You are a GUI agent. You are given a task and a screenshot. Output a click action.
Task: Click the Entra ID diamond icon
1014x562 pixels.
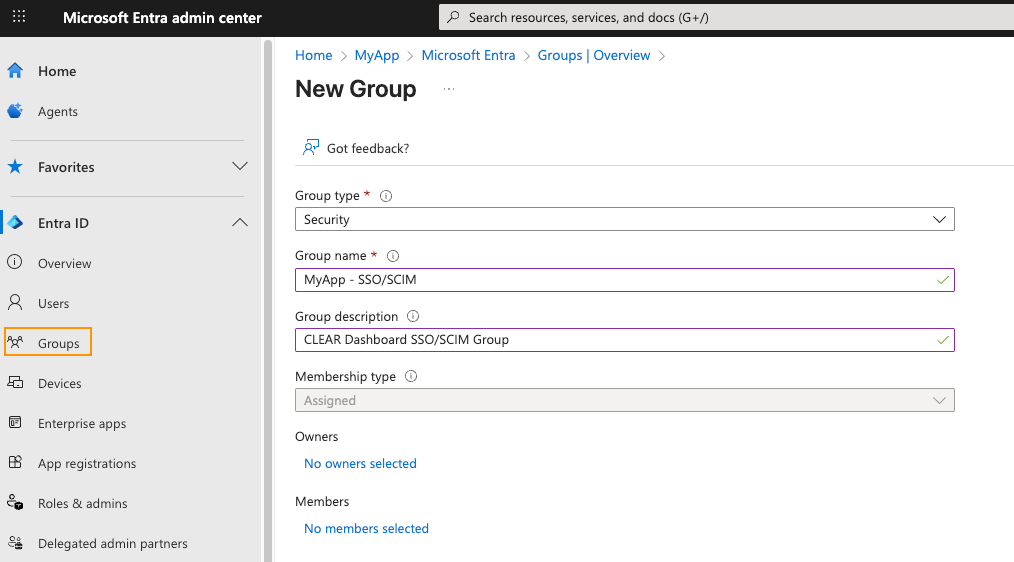pos(15,223)
